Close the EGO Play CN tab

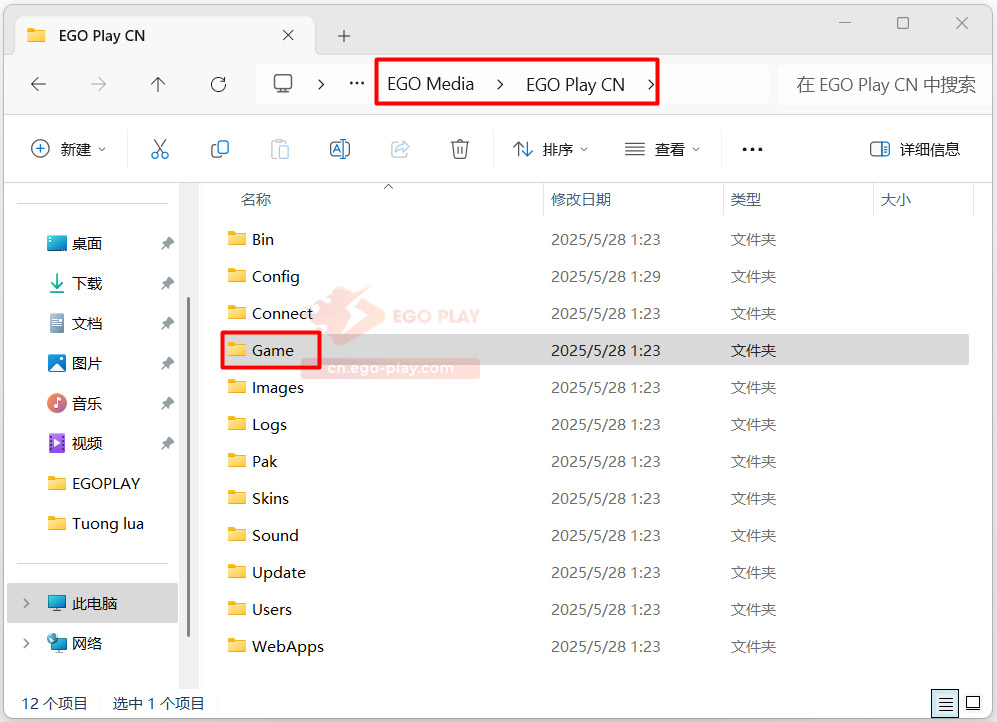(x=288, y=36)
